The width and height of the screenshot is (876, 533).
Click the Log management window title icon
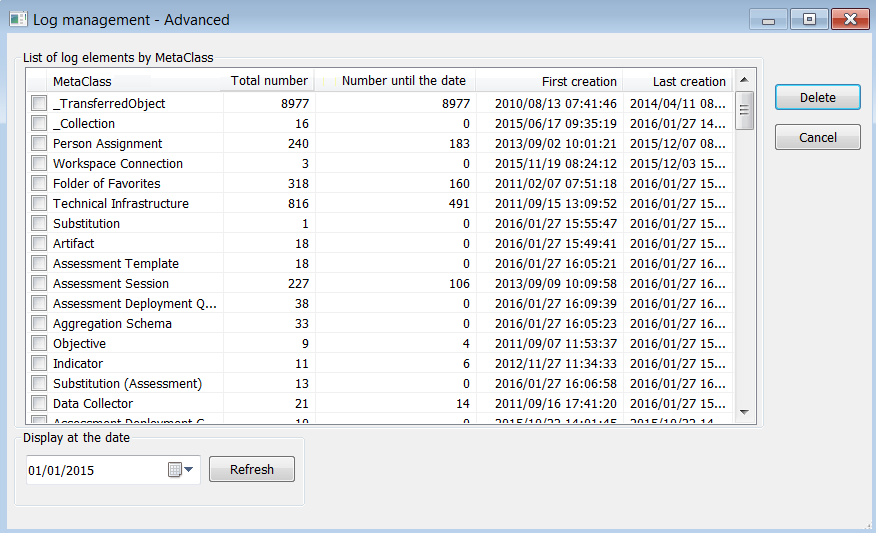(18, 19)
